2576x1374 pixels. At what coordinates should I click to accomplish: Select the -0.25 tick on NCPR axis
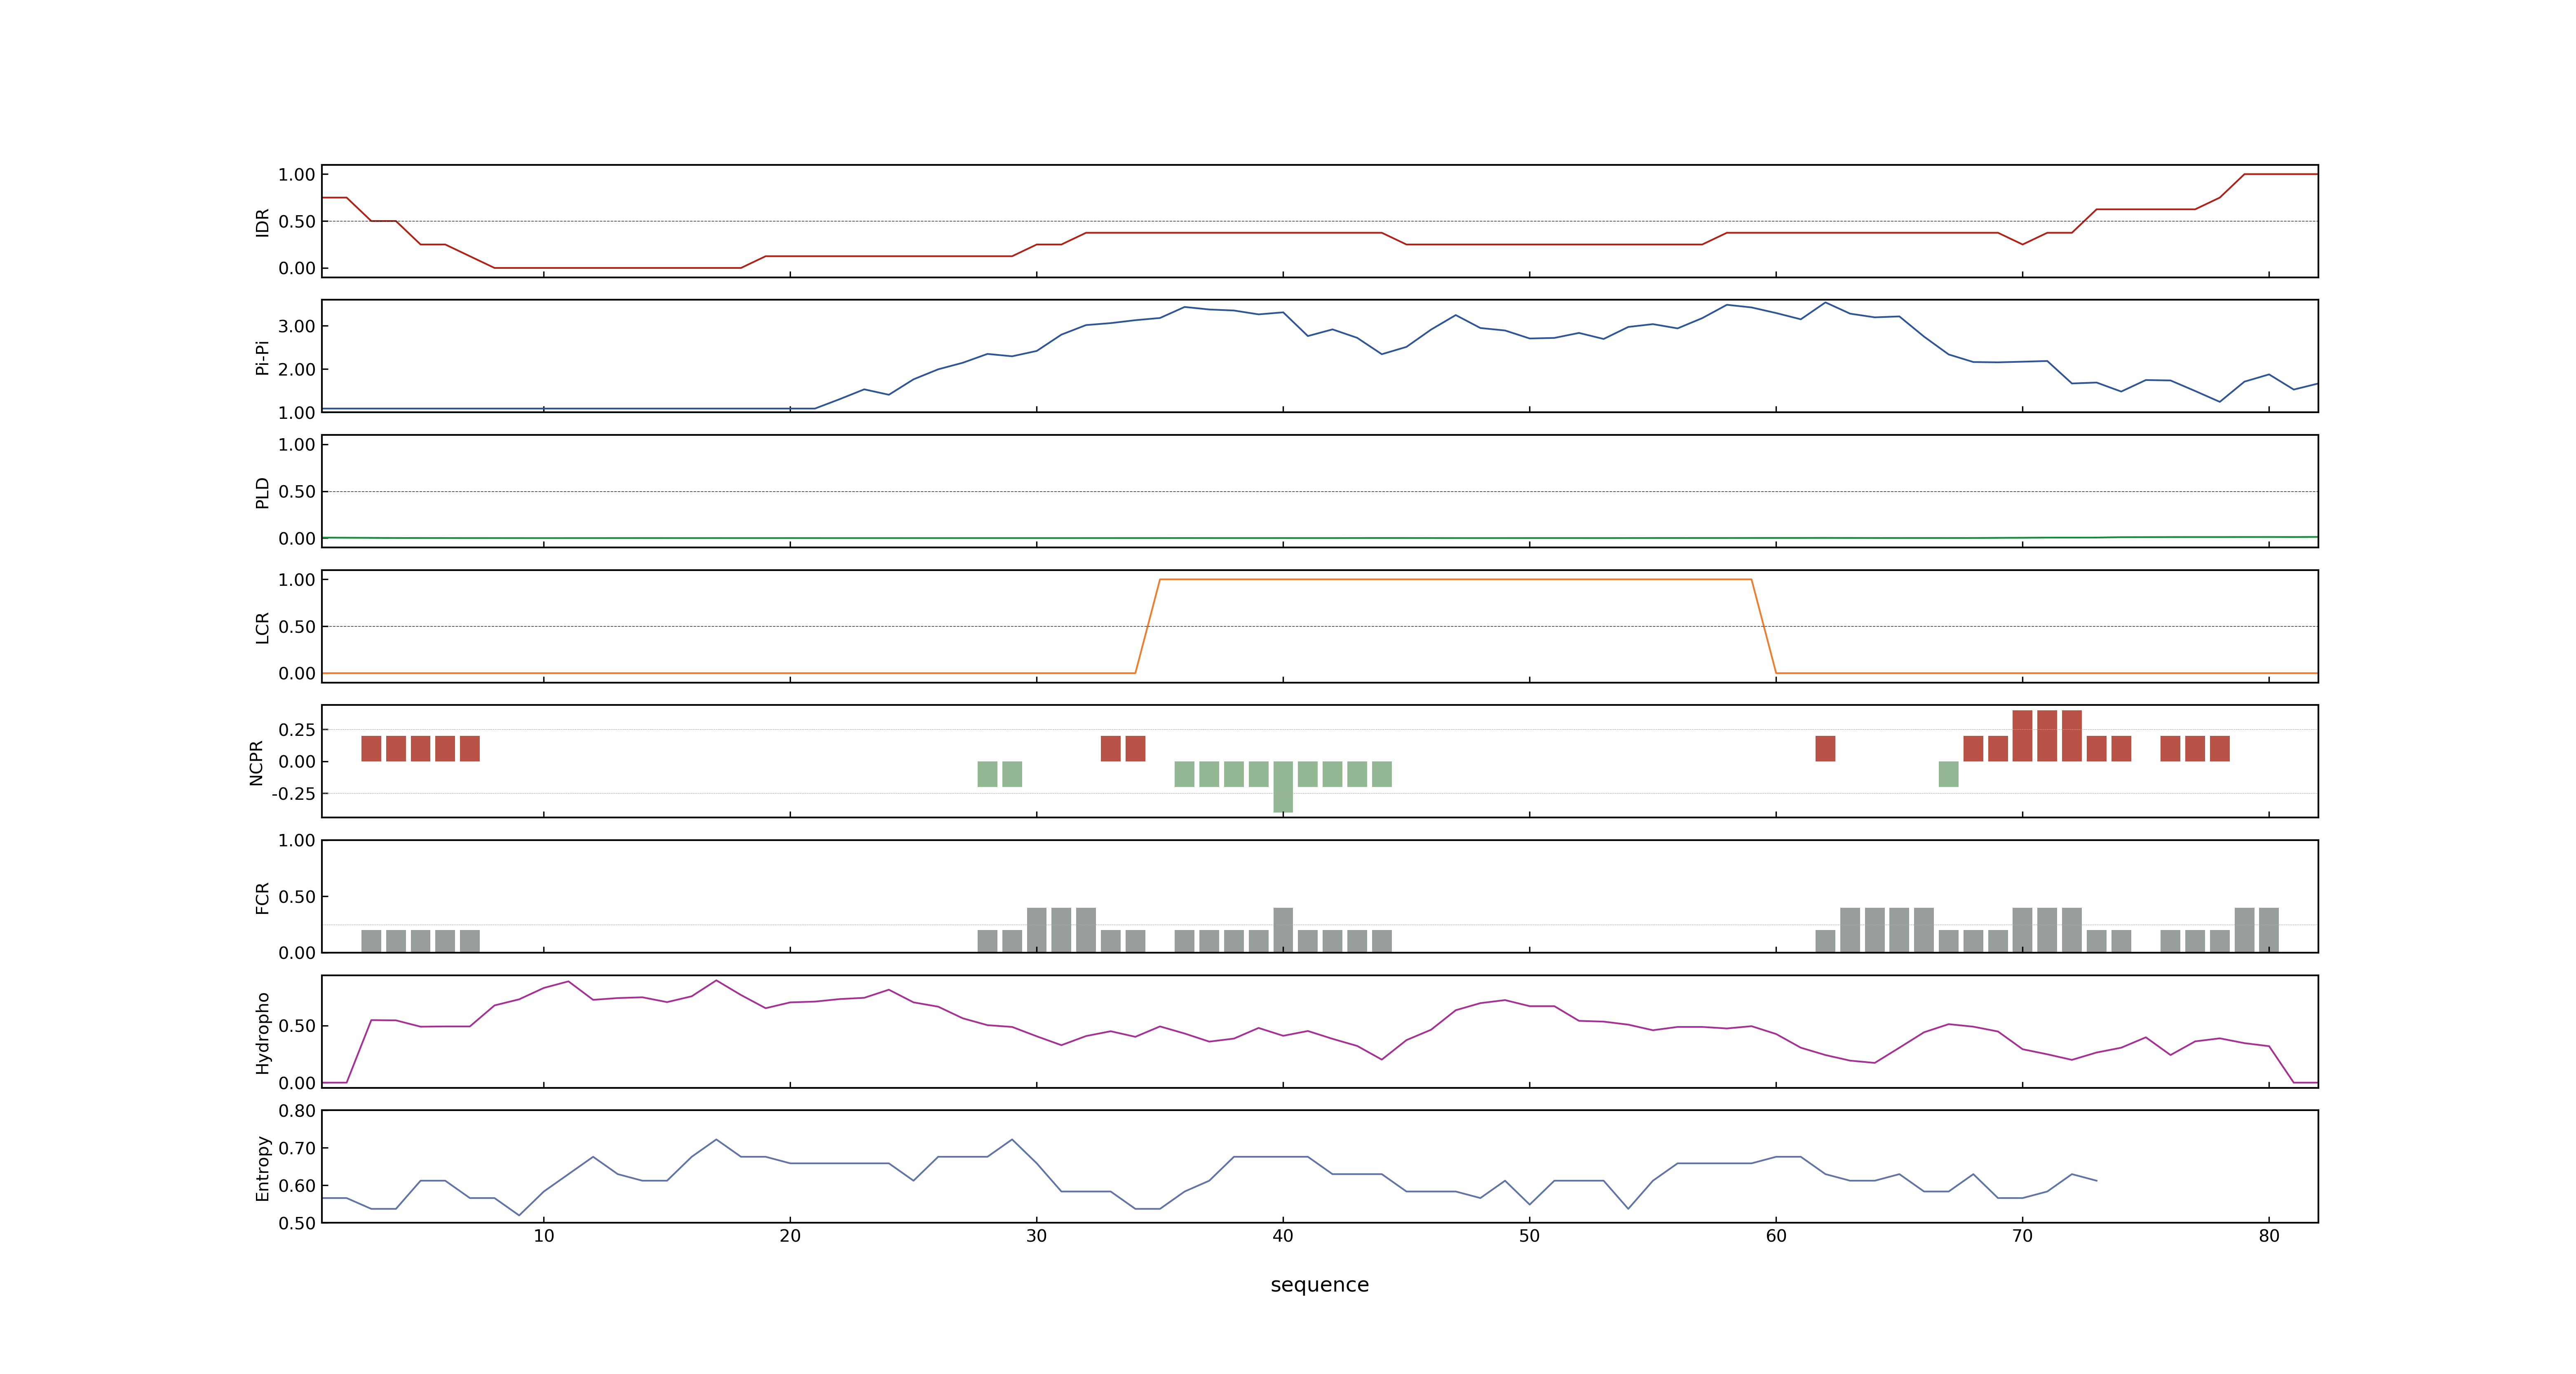[x=293, y=793]
